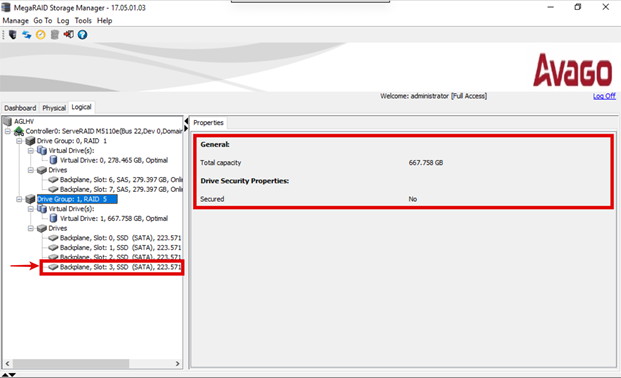Click the Log Off link
The image size is (621, 378).
pyautogui.click(x=604, y=96)
